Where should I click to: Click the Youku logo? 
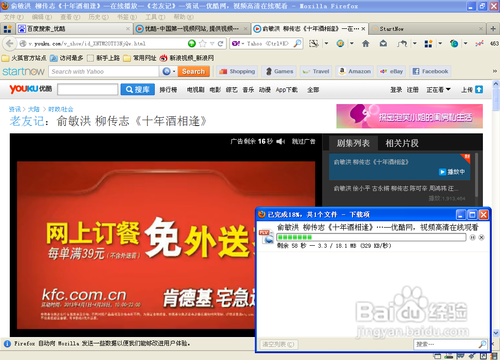coord(31,89)
